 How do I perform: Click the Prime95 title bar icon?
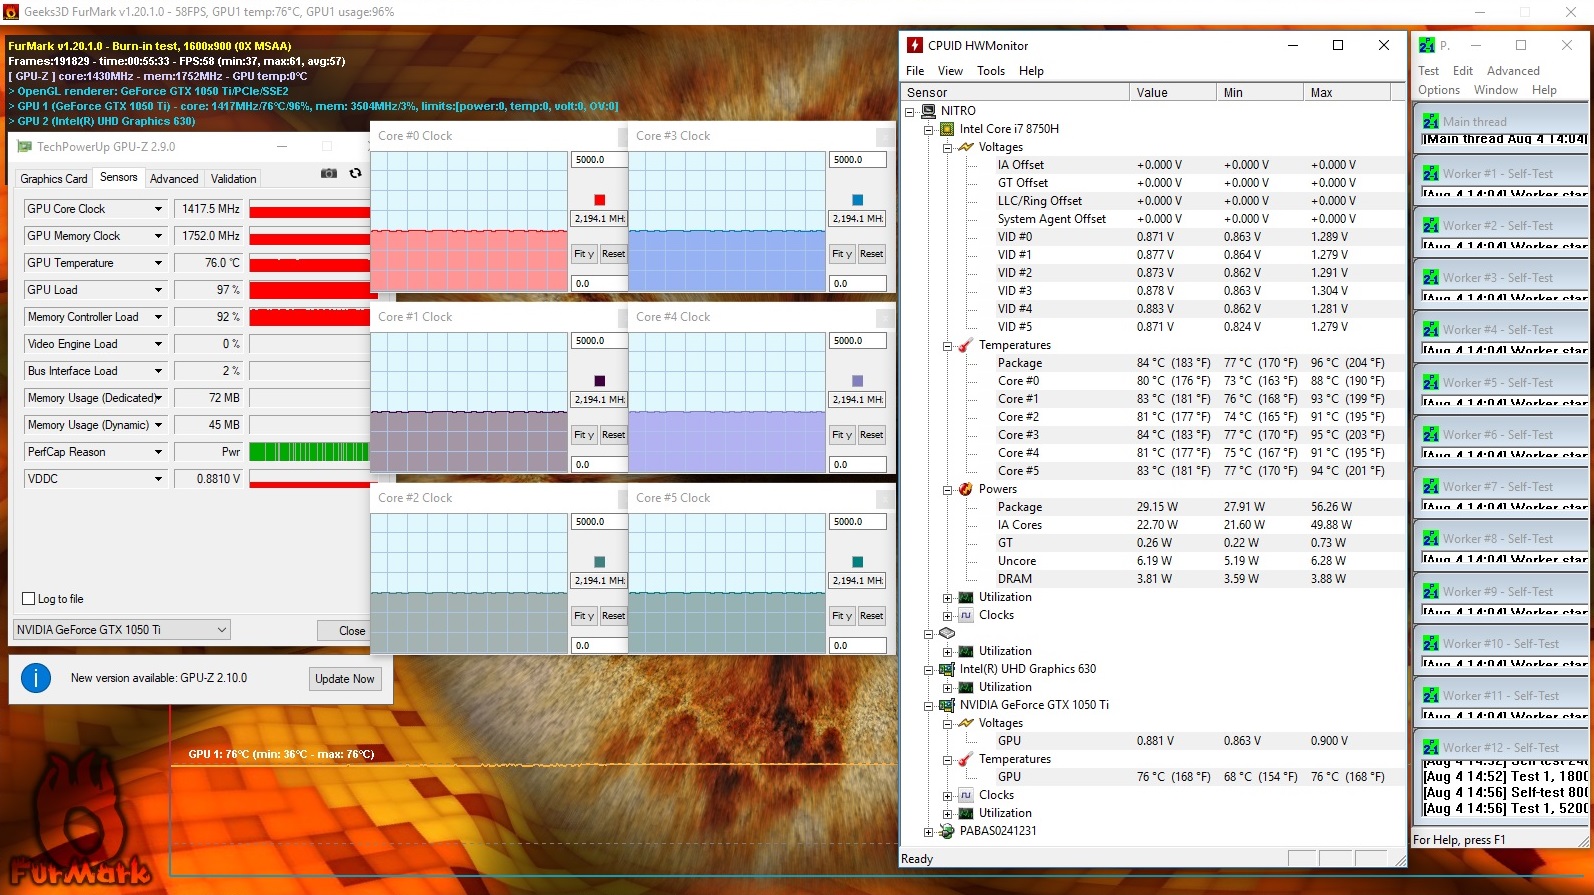(1427, 45)
